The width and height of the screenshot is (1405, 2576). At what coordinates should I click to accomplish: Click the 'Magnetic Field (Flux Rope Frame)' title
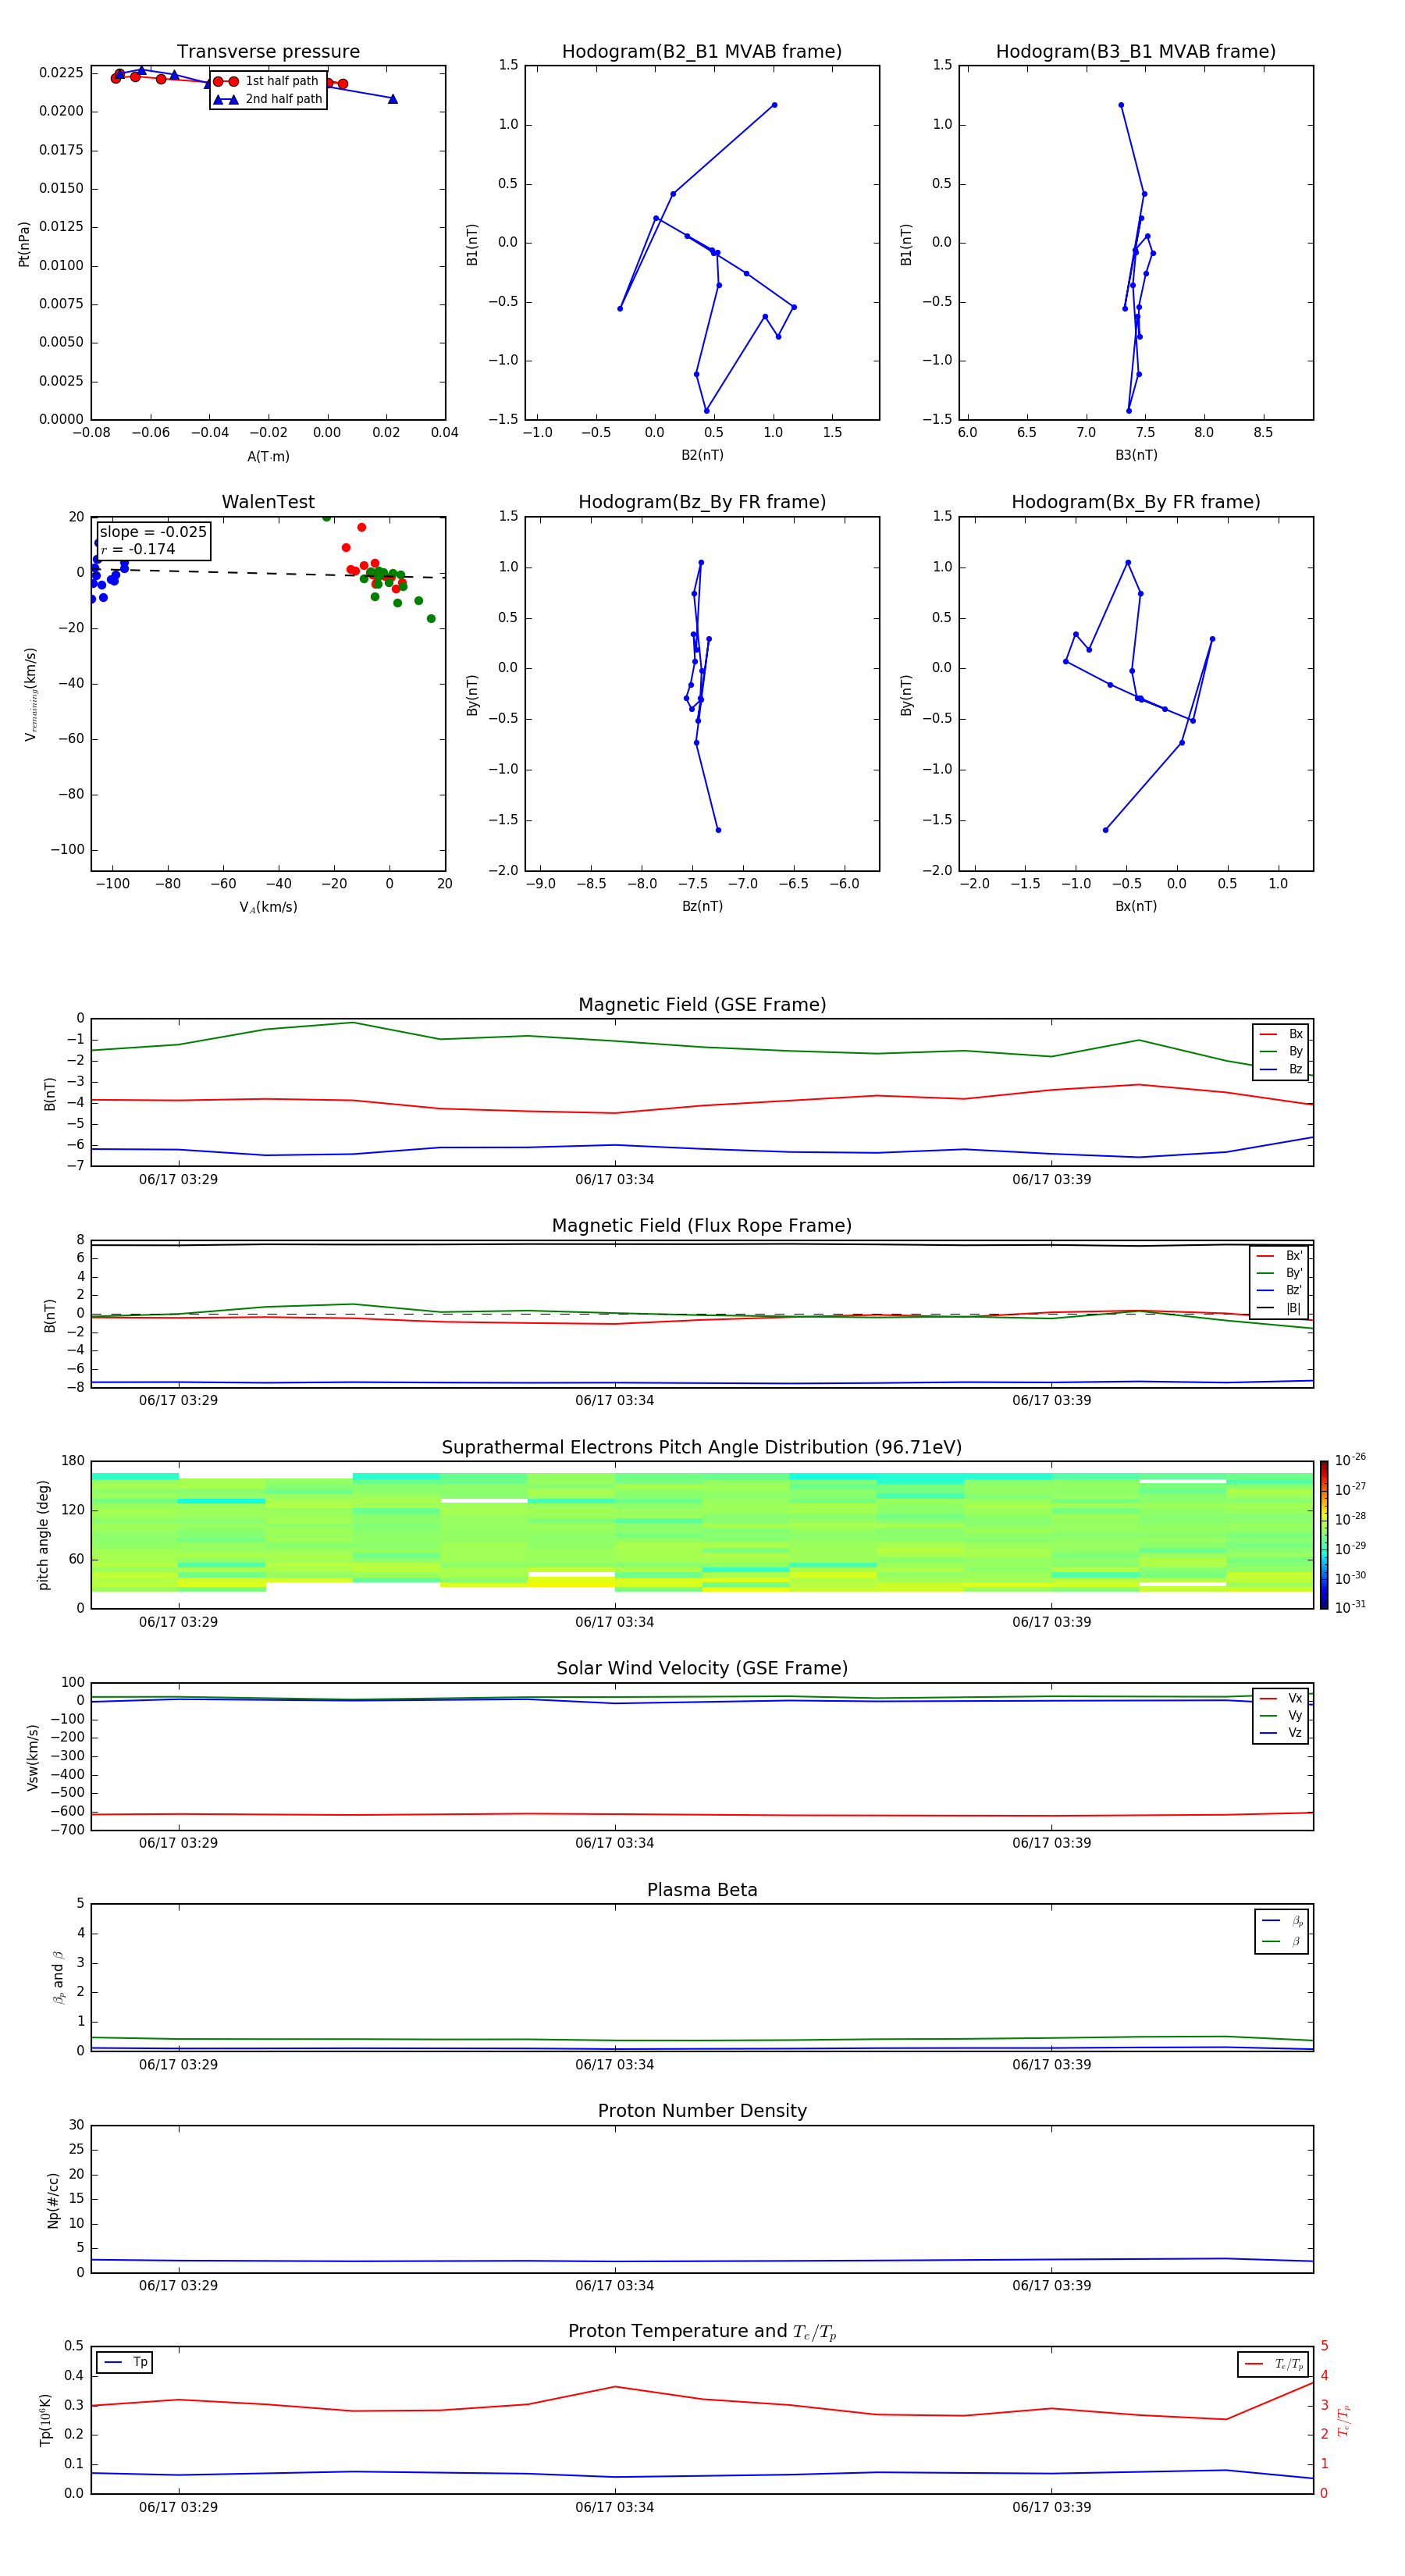click(x=702, y=1226)
